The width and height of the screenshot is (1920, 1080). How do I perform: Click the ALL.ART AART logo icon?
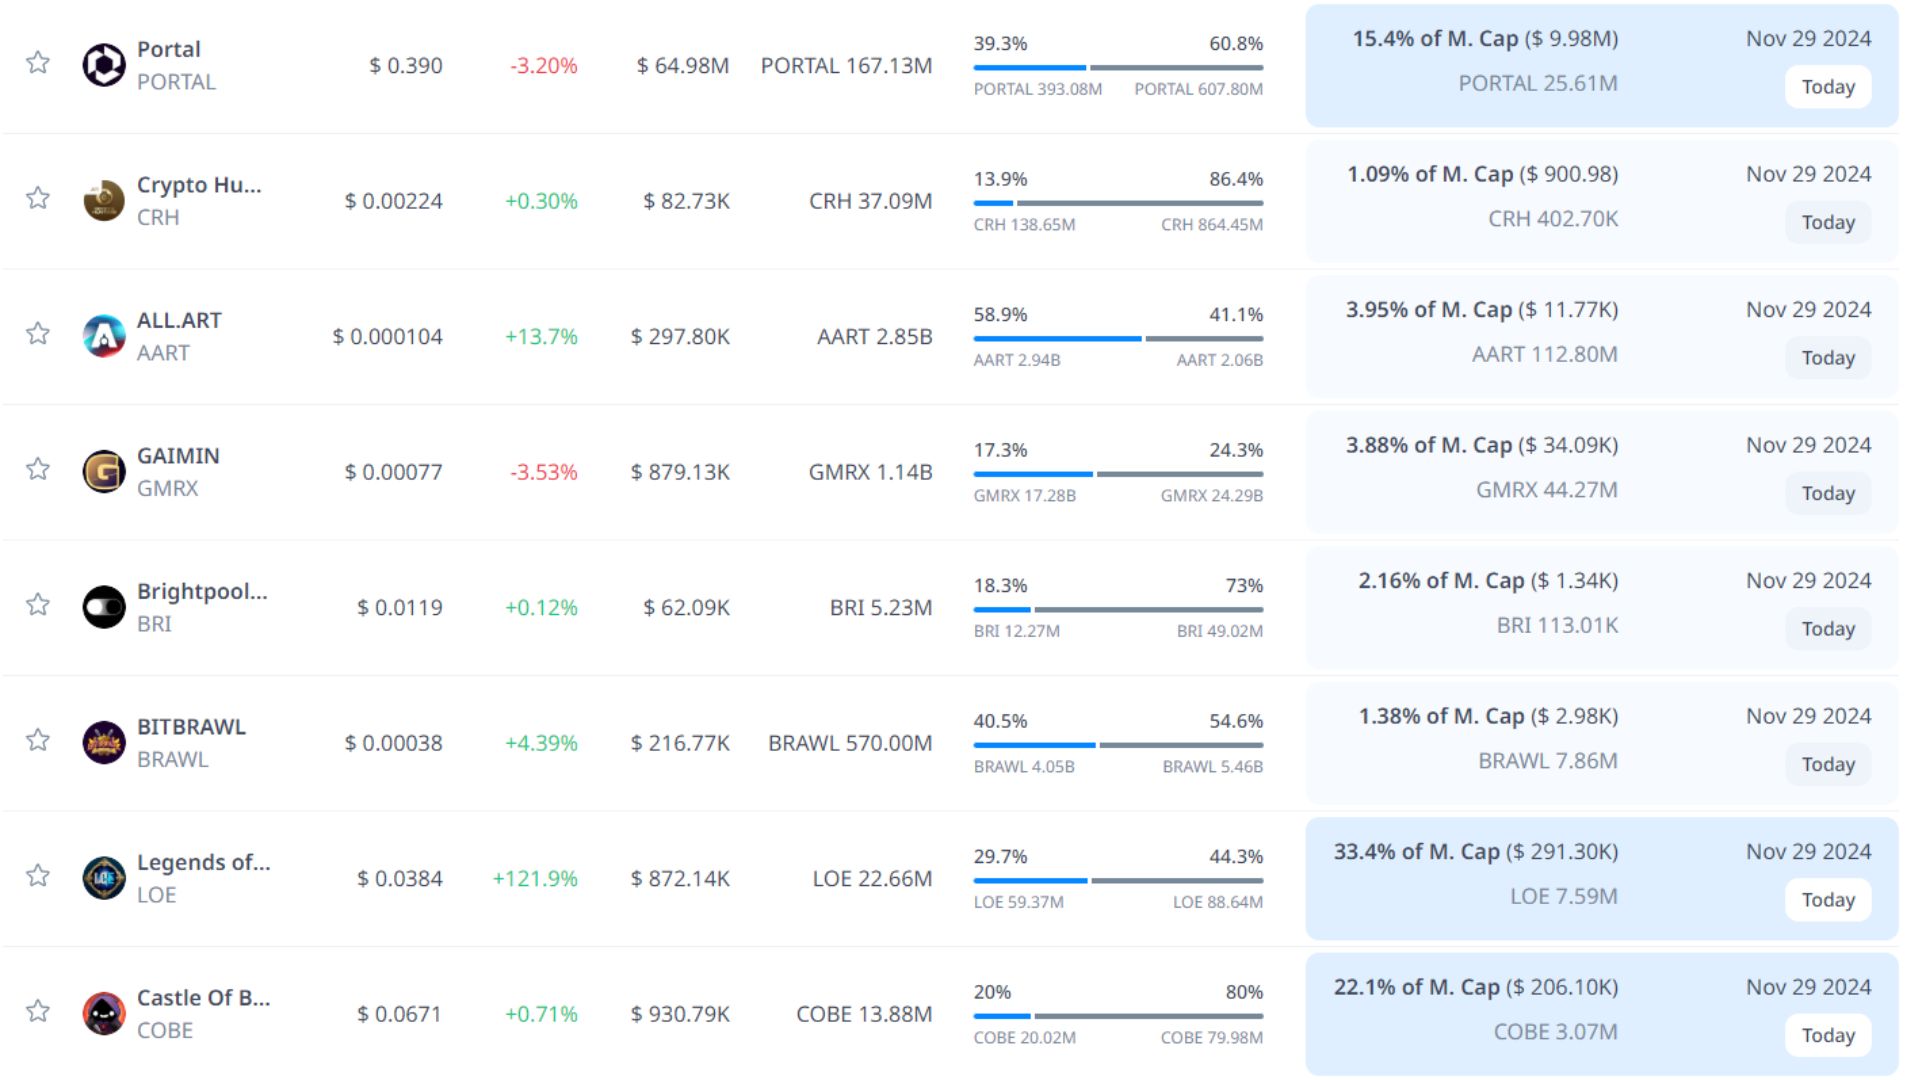[104, 337]
